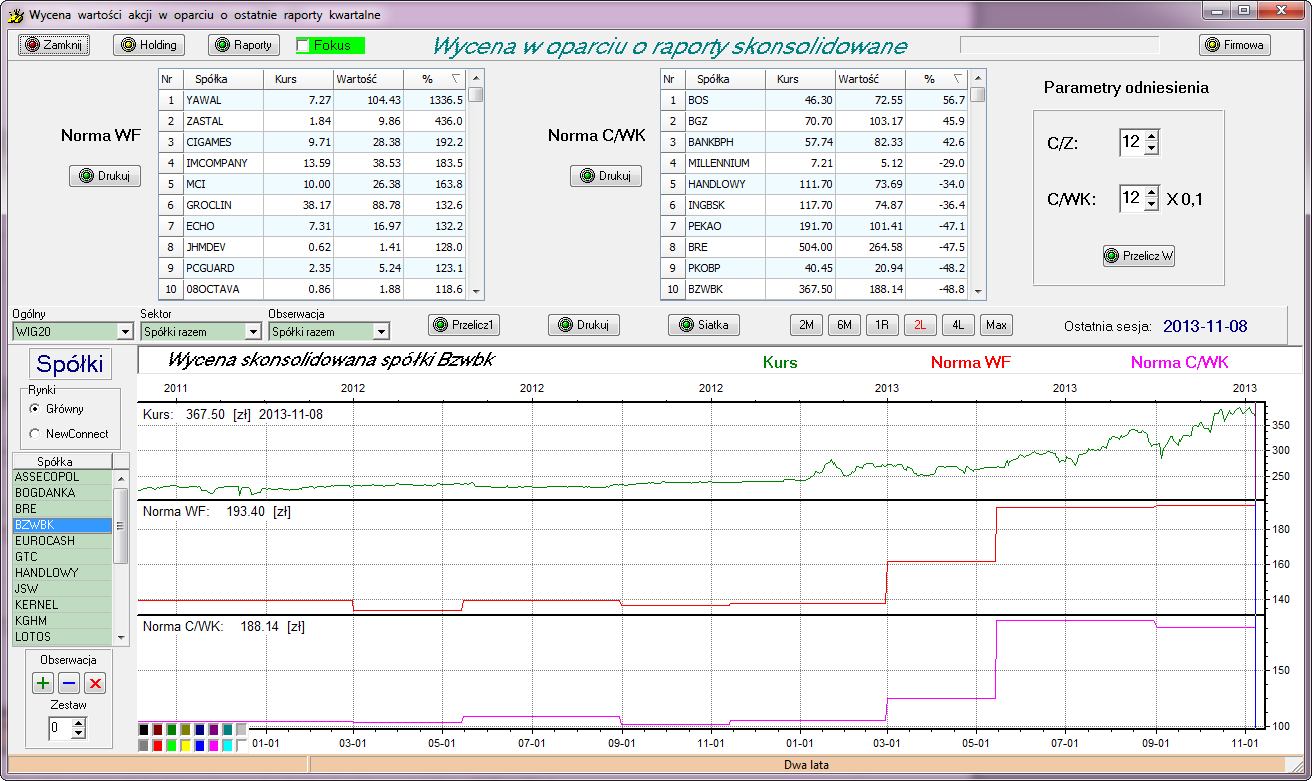Increase the C/Z value with up arrow
This screenshot has height=781, width=1312.
[x=1151, y=137]
